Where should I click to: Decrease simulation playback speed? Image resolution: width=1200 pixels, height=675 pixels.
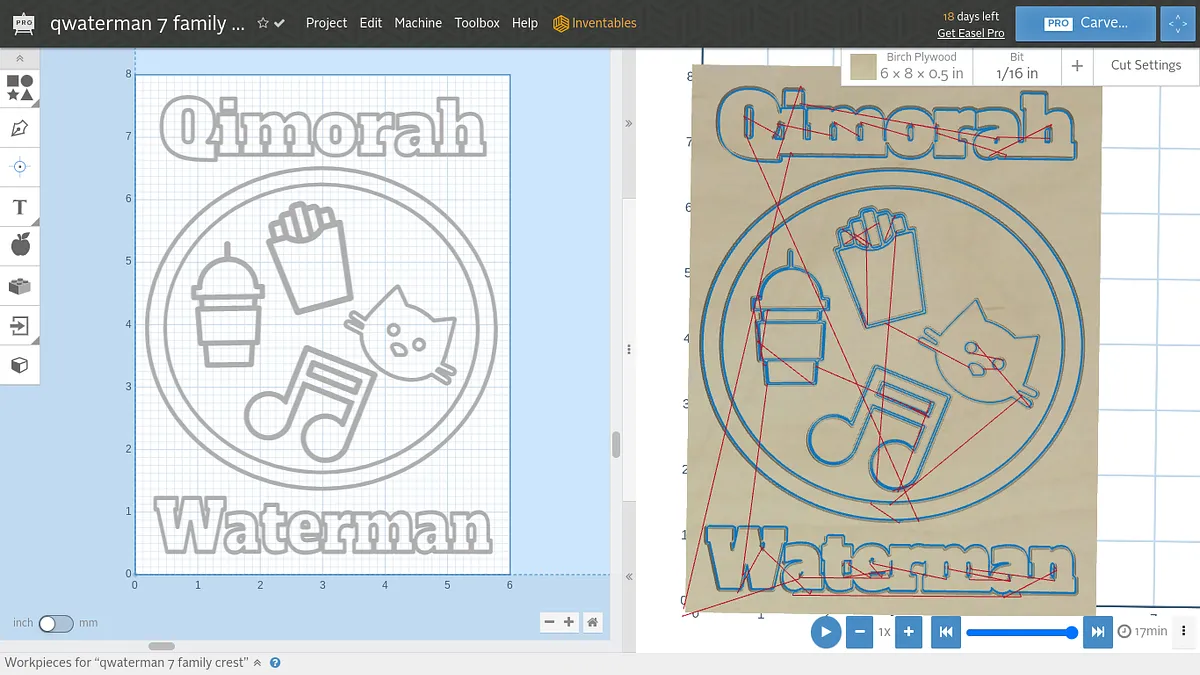click(859, 632)
